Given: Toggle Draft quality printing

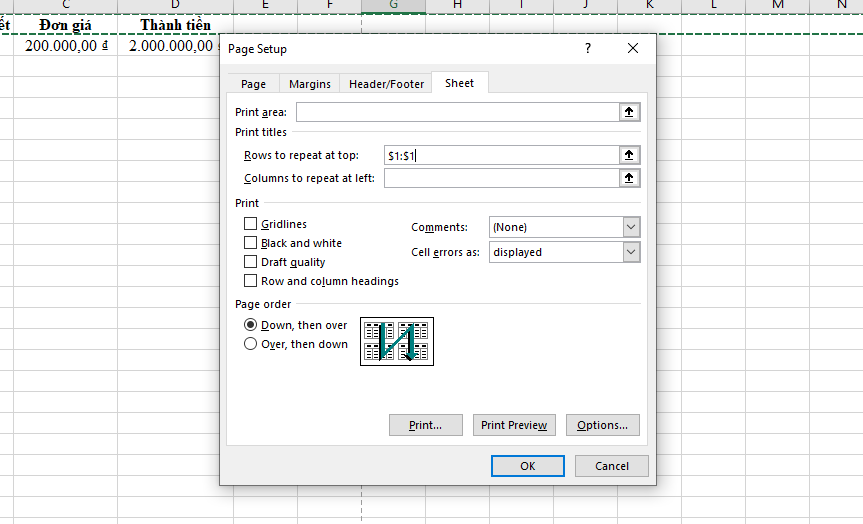Looking at the screenshot, I should point(250,261).
